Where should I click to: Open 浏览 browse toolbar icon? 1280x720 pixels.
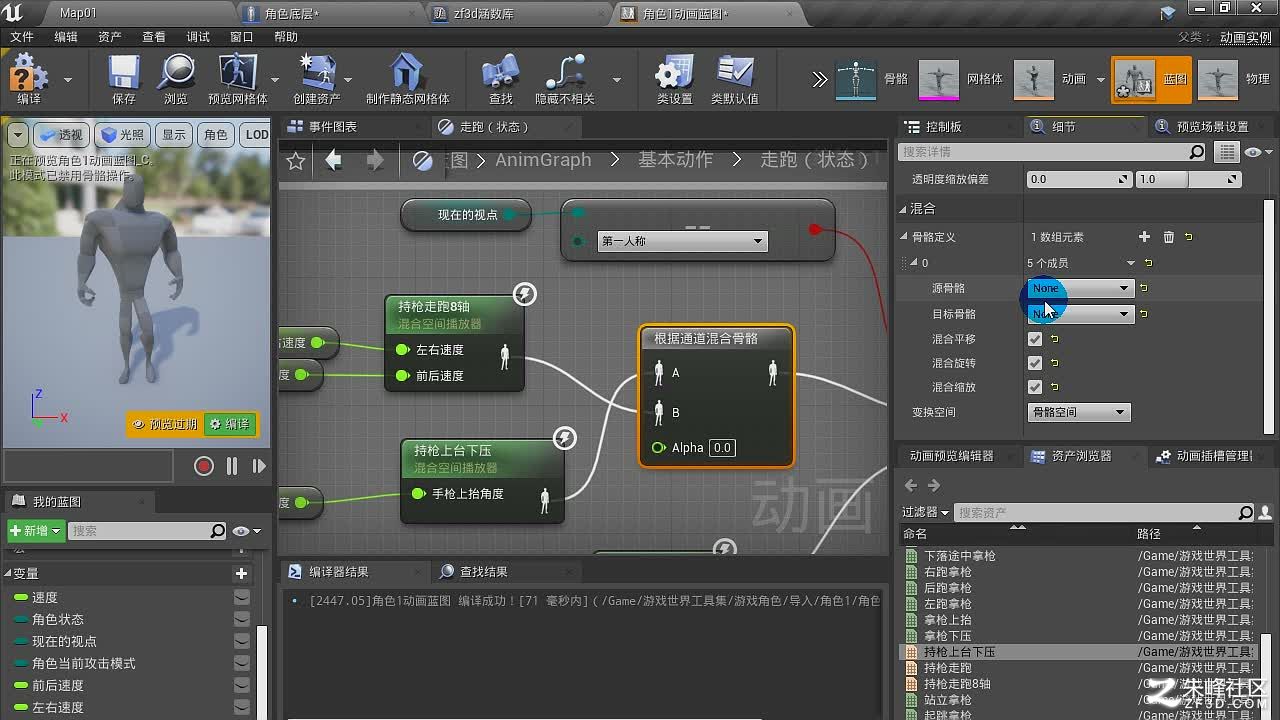pyautogui.click(x=176, y=78)
